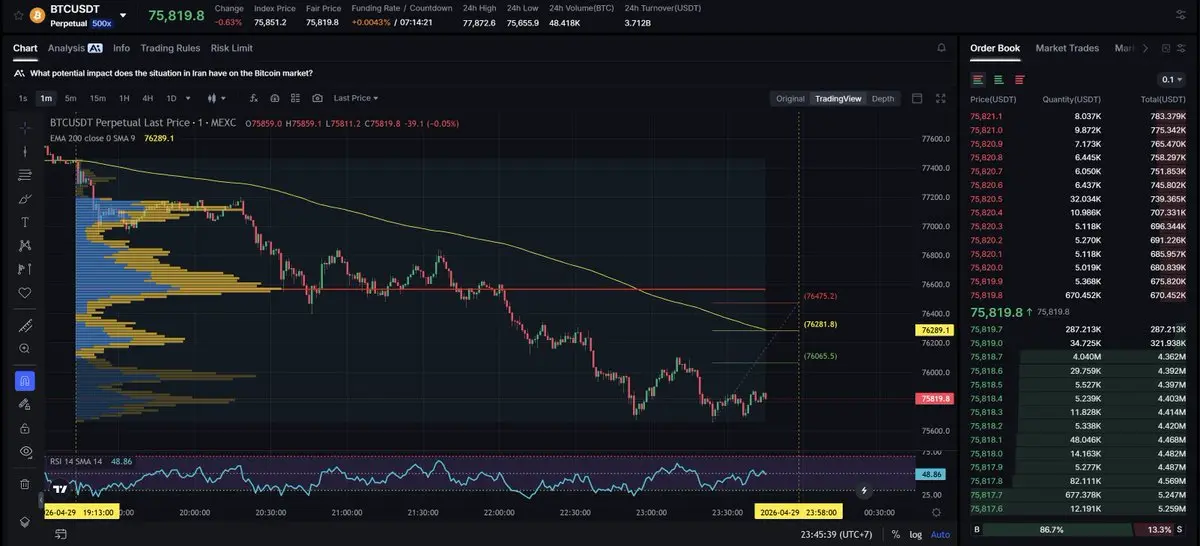Show only sell orders in order book
The width and height of the screenshot is (1200, 546).
(1019, 79)
